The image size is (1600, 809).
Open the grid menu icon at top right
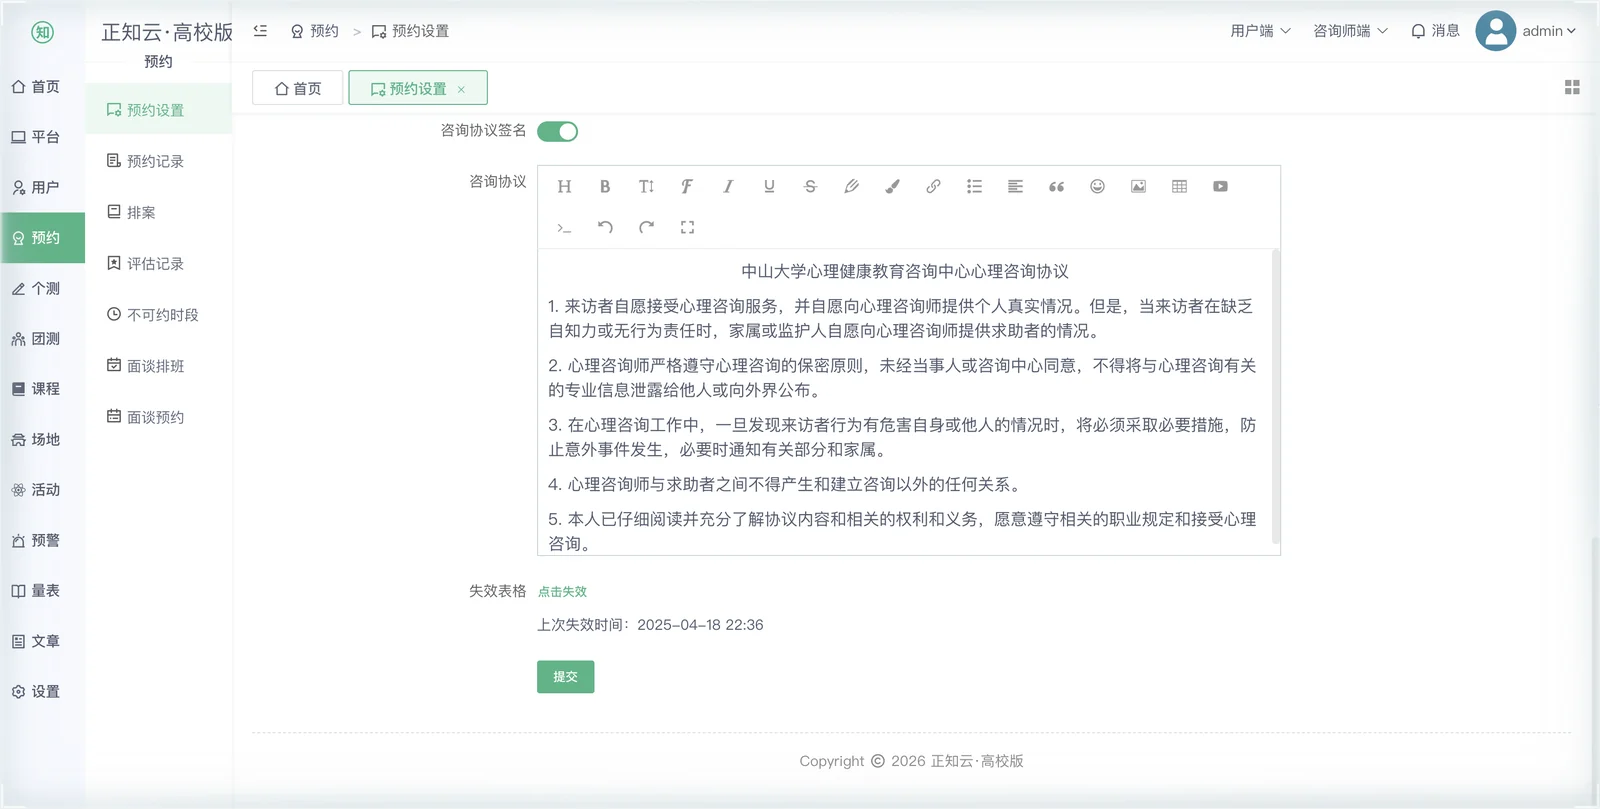(x=1572, y=88)
